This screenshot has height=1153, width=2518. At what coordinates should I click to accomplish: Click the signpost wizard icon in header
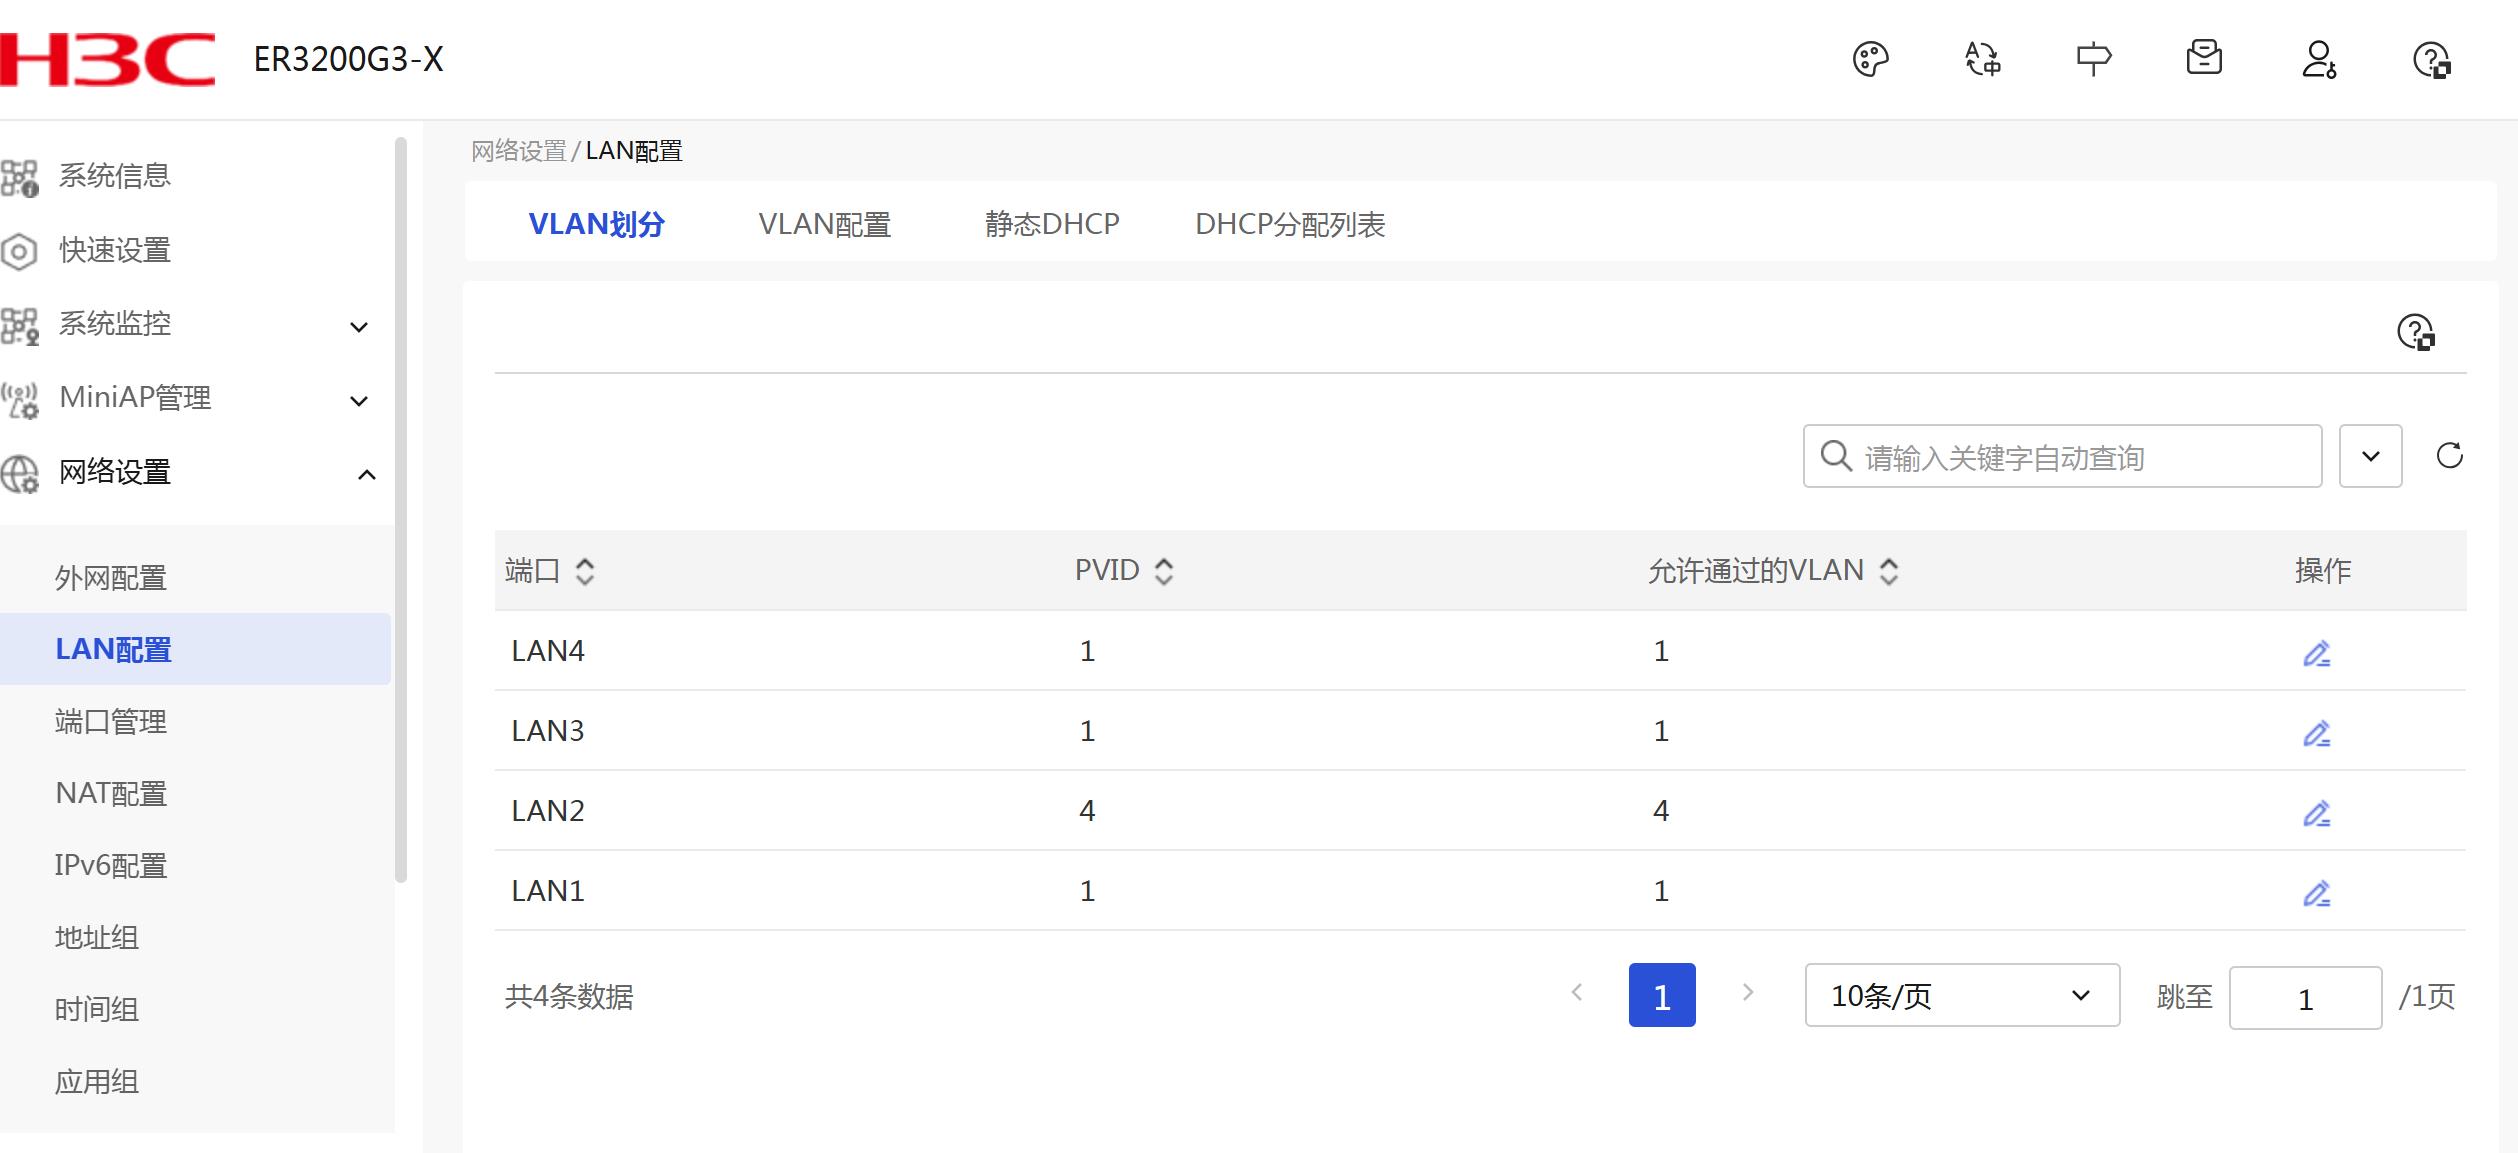[x=2093, y=59]
